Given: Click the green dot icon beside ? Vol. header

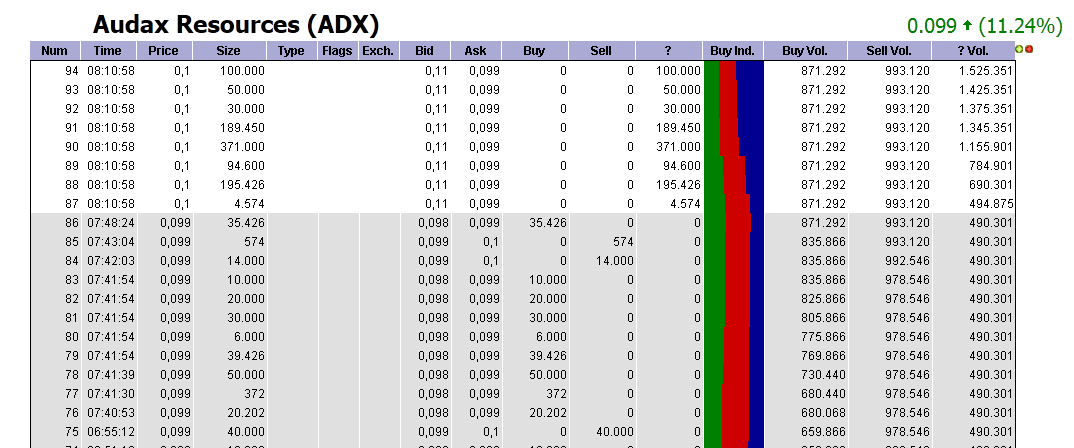Looking at the screenshot, I should [x=1019, y=49].
